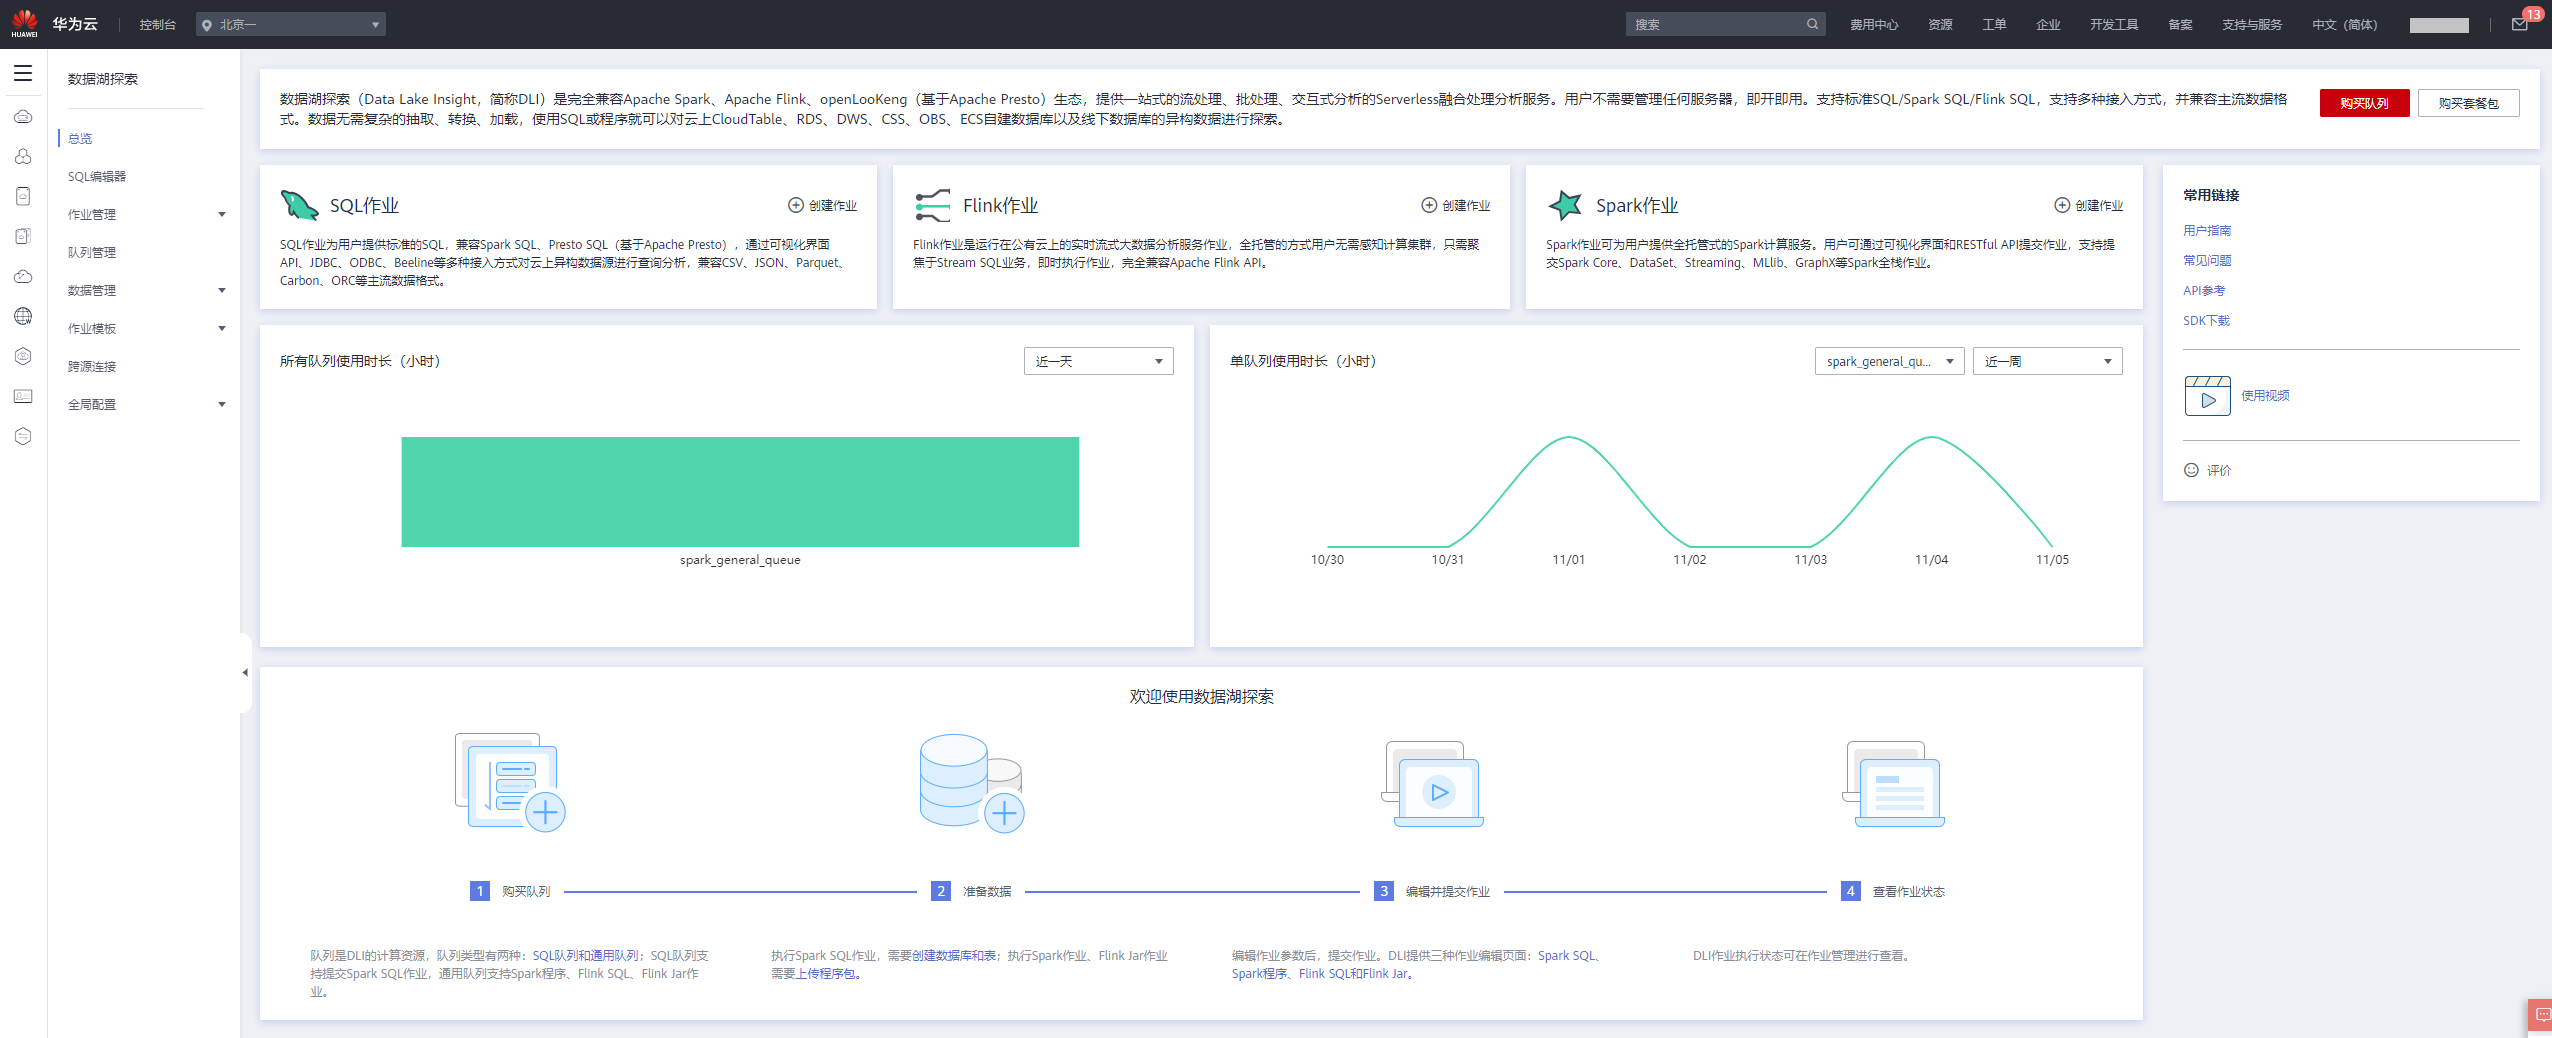
Task: Open the spark_general_qu... queue dropdown
Action: 1890,361
